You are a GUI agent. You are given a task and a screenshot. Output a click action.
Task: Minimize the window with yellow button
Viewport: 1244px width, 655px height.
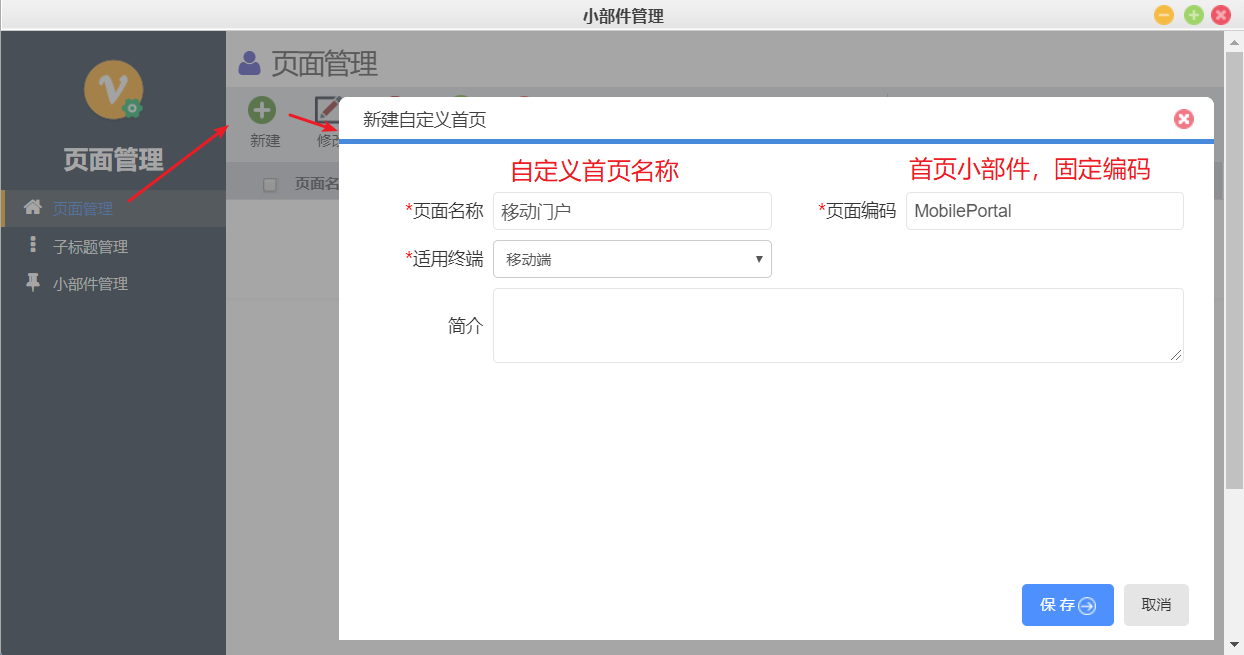pos(1164,15)
